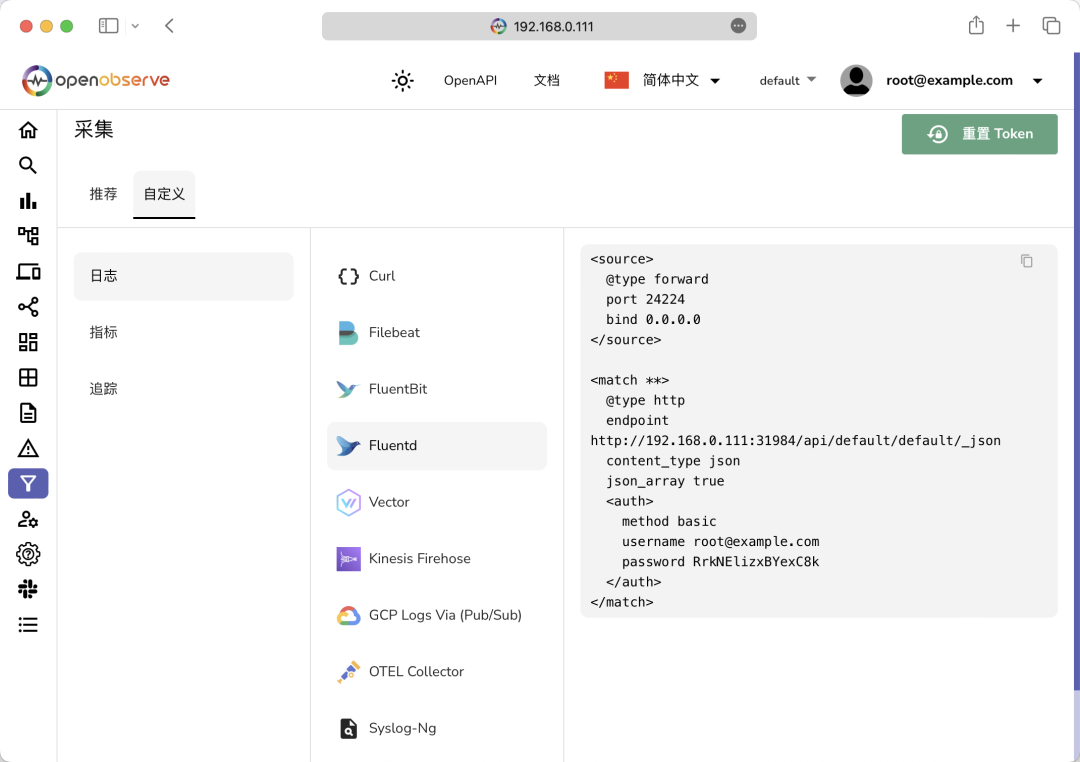Copy the Fluentd config with the copy icon

click(x=1026, y=260)
